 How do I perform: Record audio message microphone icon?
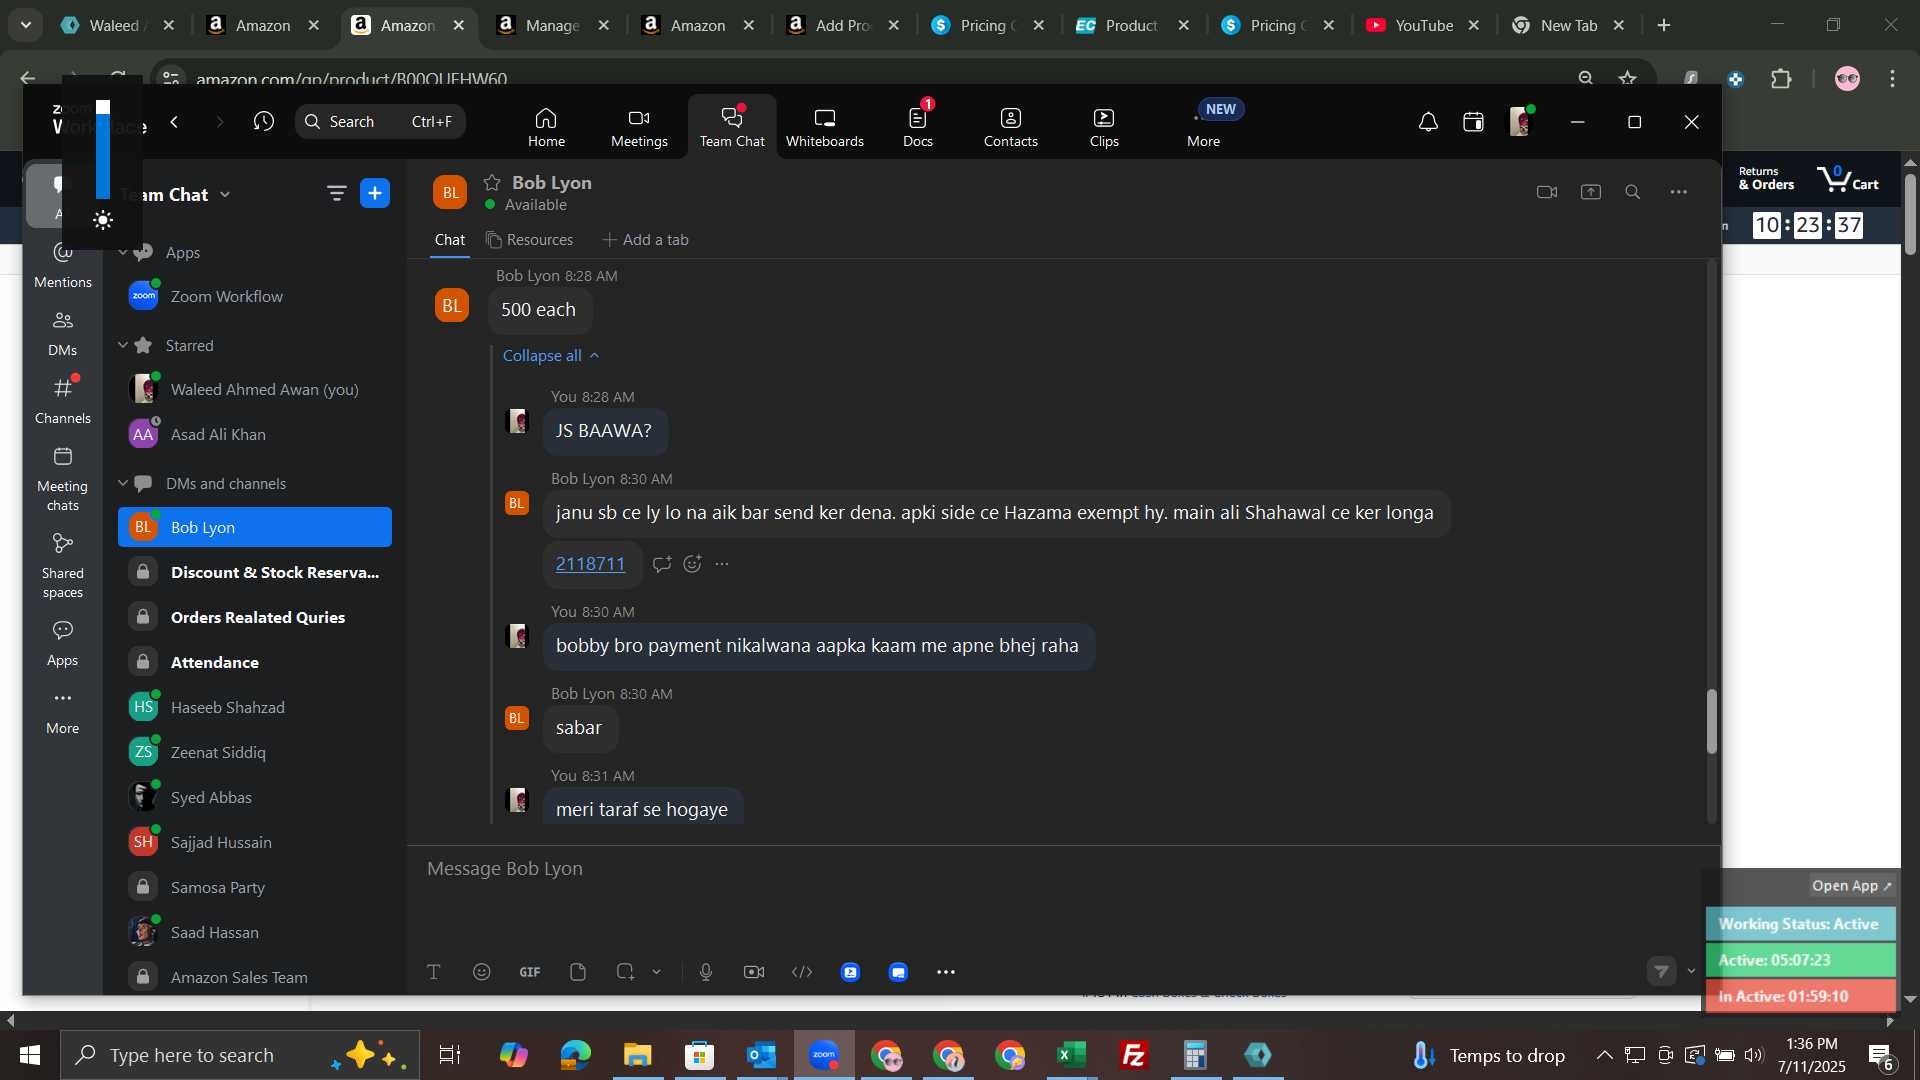[706, 972]
